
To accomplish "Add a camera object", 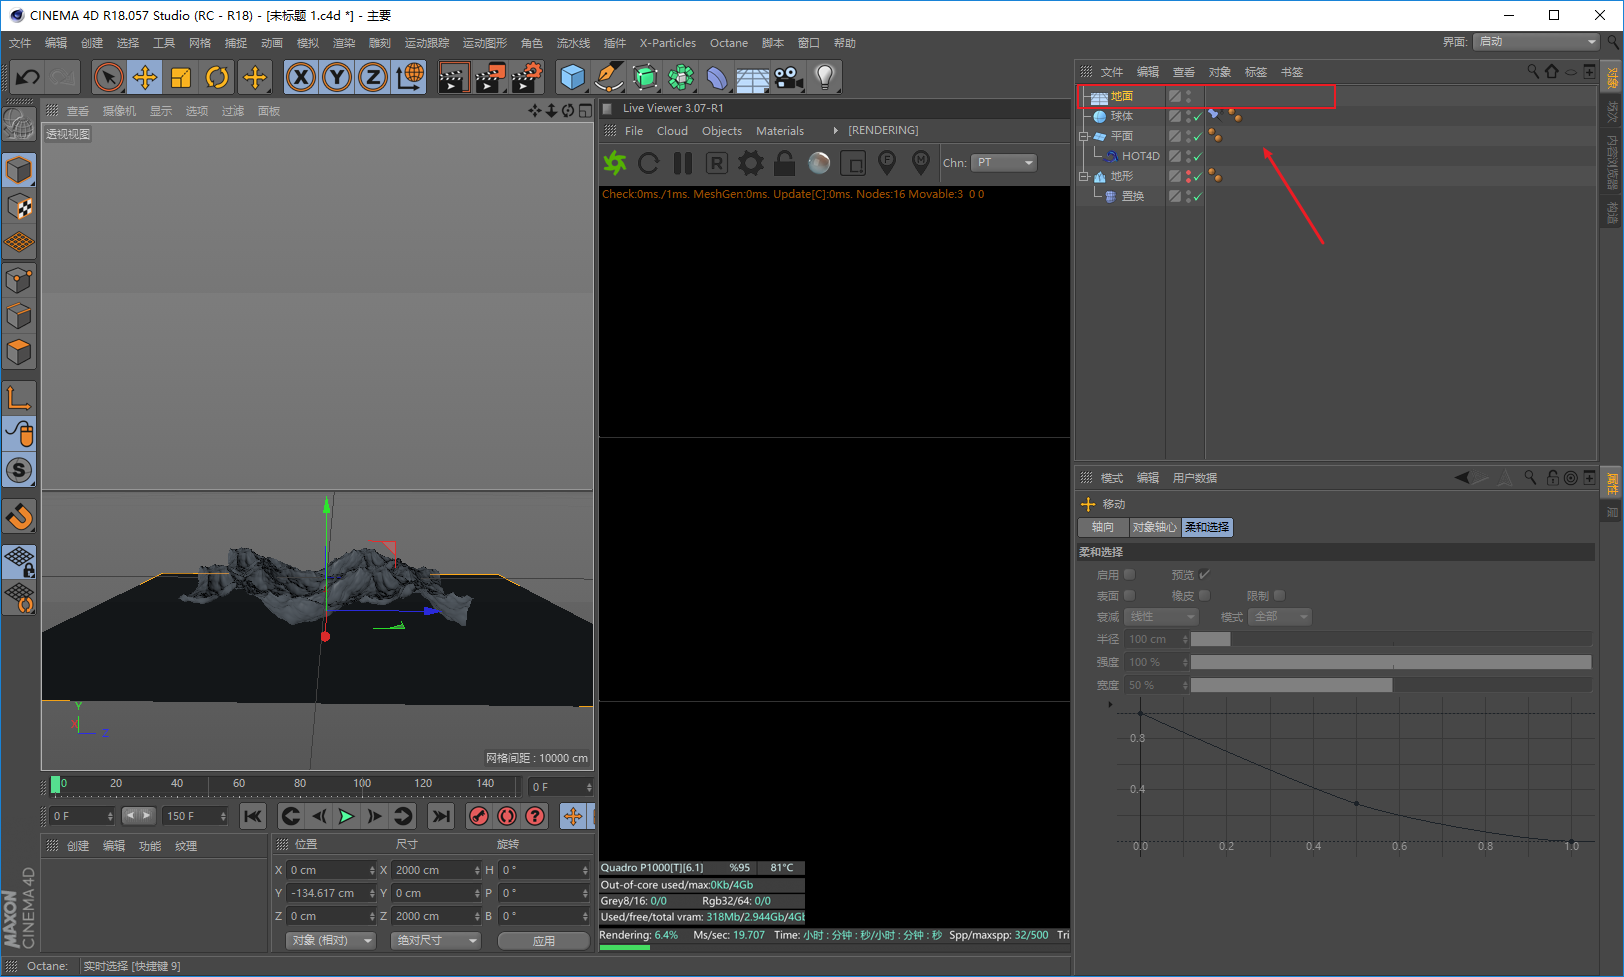I will (x=789, y=77).
